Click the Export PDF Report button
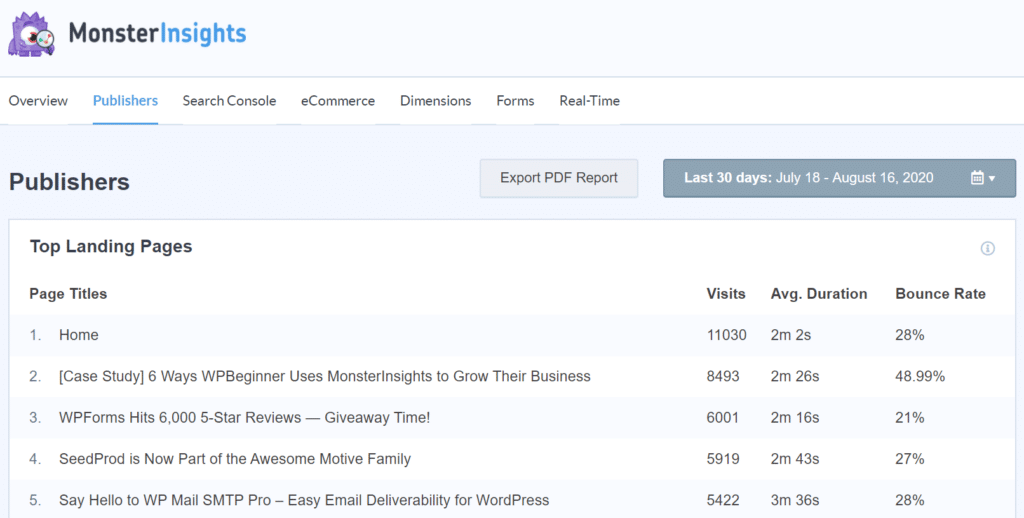 pos(559,178)
